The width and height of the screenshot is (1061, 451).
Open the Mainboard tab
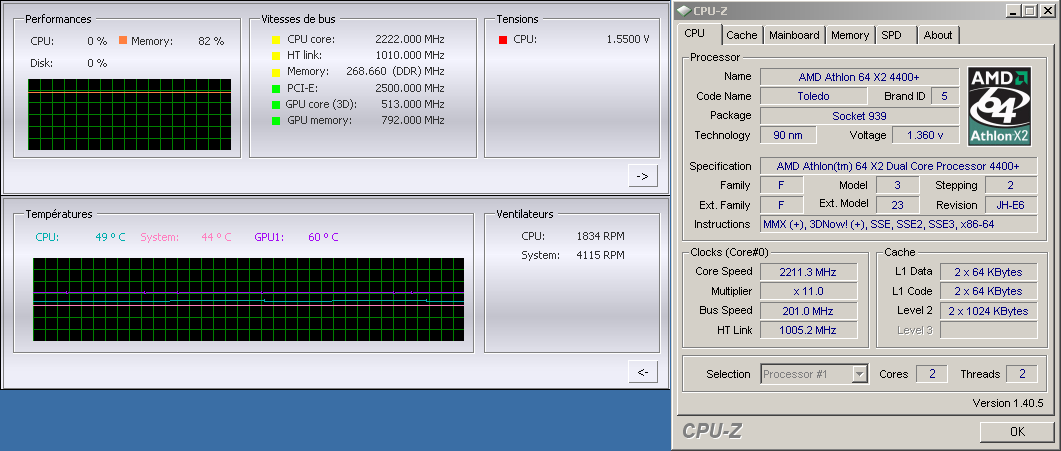(x=794, y=35)
